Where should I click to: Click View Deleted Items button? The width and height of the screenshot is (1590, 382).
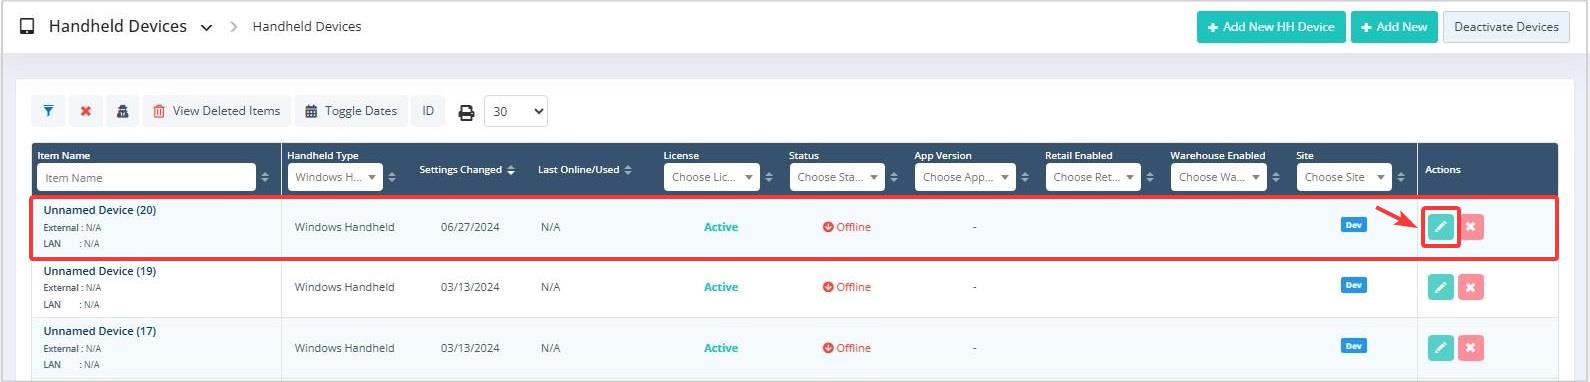(x=217, y=111)
